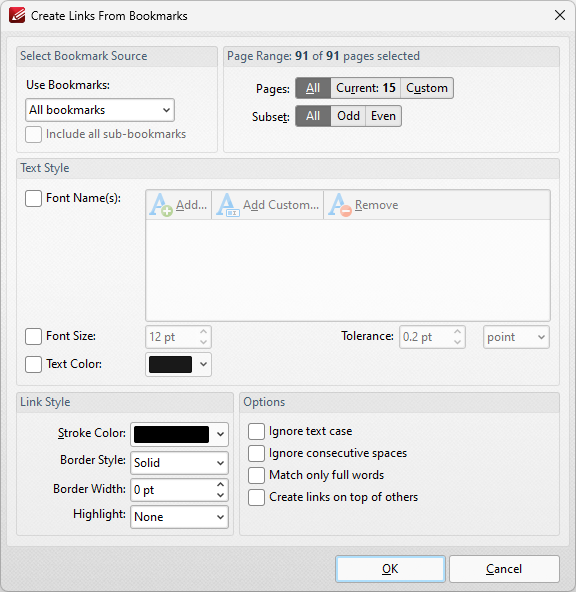Click the PDF-XChange app icon in title bar
The height and width of the screenshot is (592, 576).
coord(17,15)
